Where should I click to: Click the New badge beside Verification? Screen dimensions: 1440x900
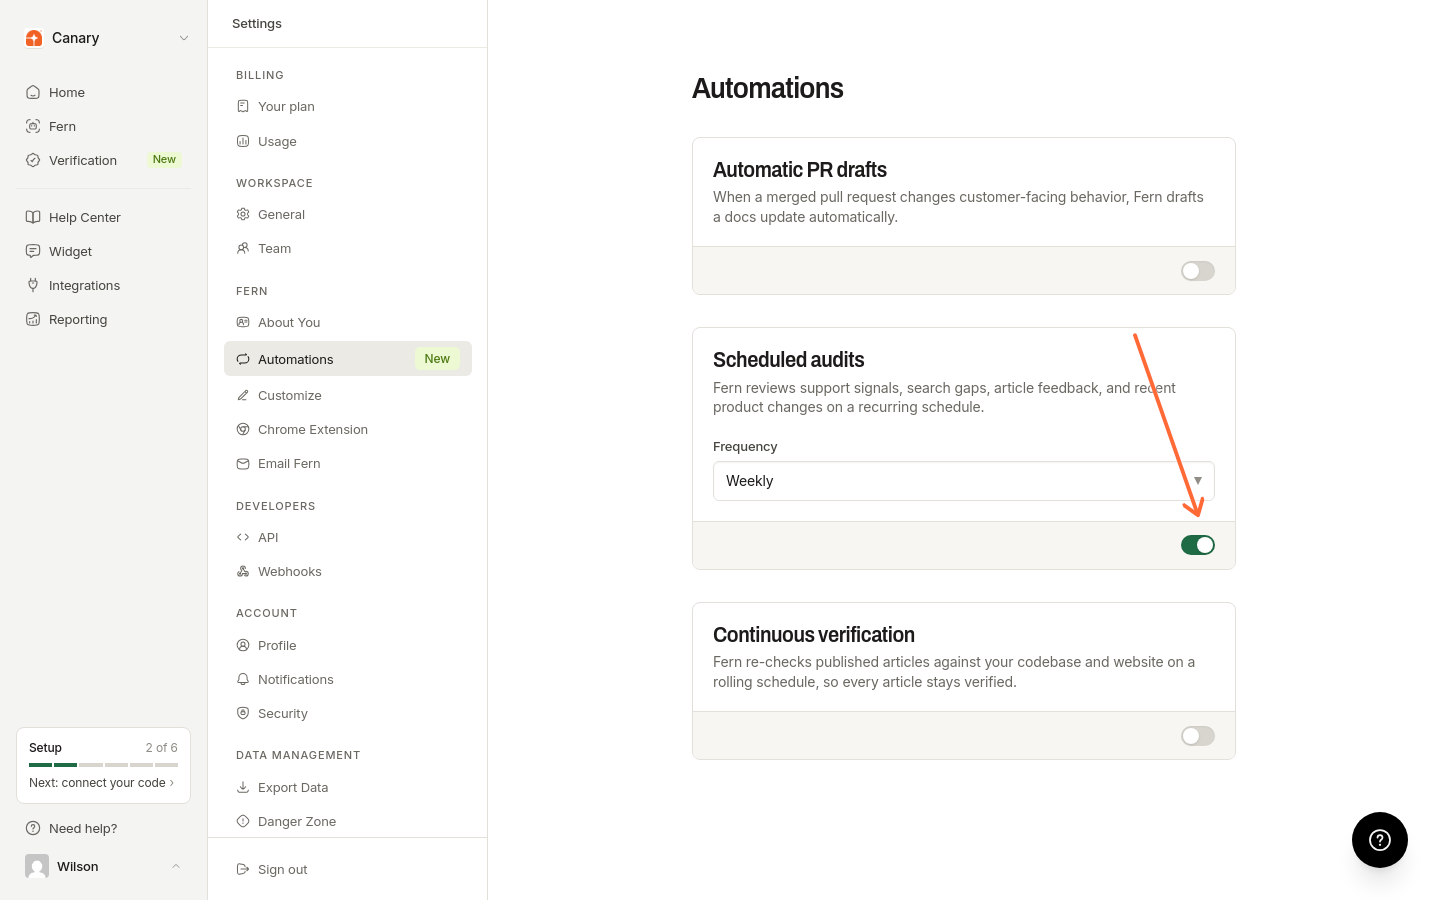(164, 160)
